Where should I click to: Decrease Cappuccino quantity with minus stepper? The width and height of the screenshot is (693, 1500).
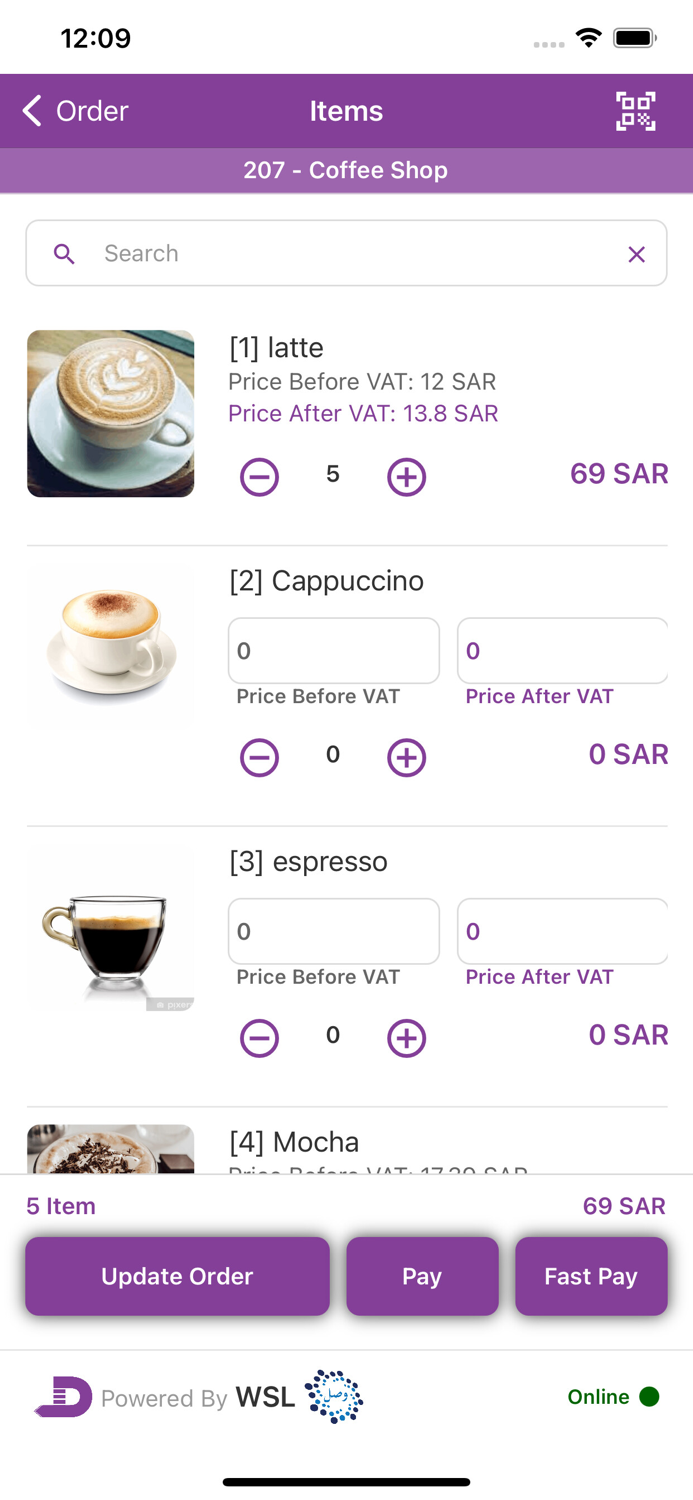pos(259,757)
